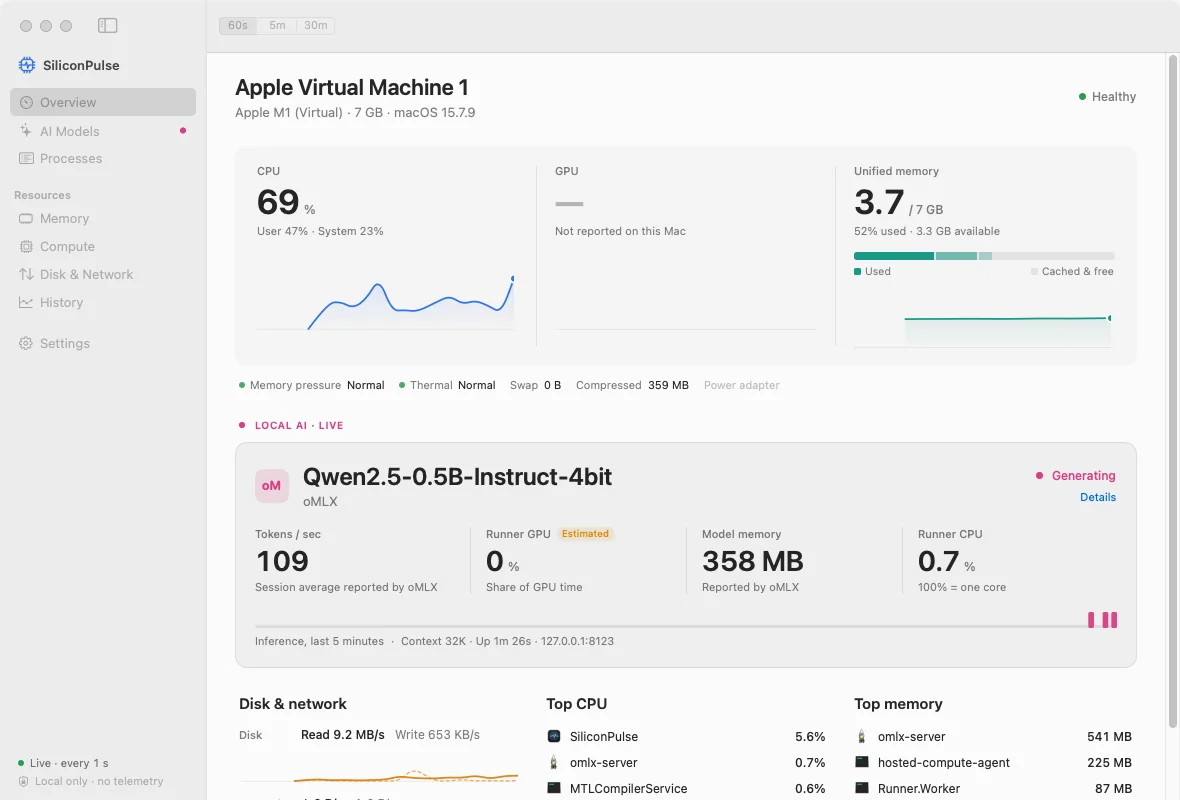Image resolution: width=1180 pixels, height=800 pixels.
Task: Click the LOCAL AI · LIVE label
Action: 299,425
